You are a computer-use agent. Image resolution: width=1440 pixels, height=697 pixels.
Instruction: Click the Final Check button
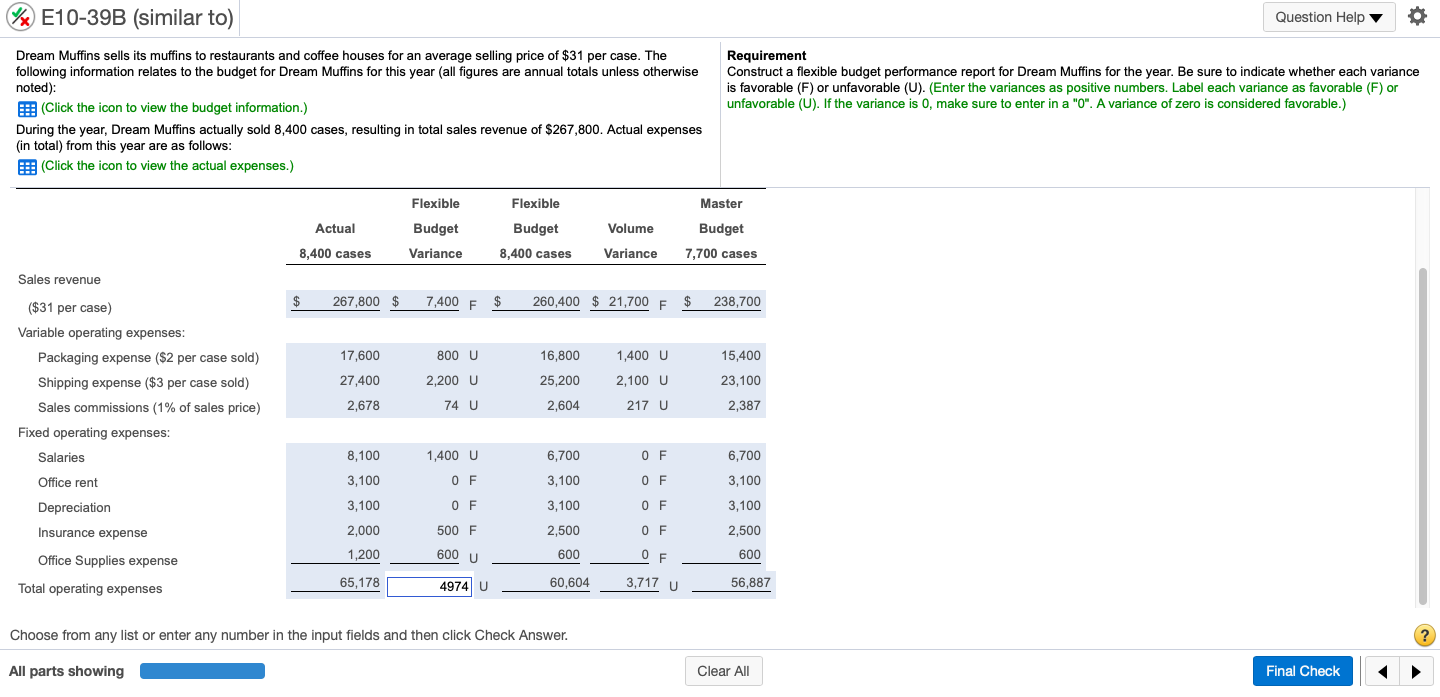pos(1302,671)
